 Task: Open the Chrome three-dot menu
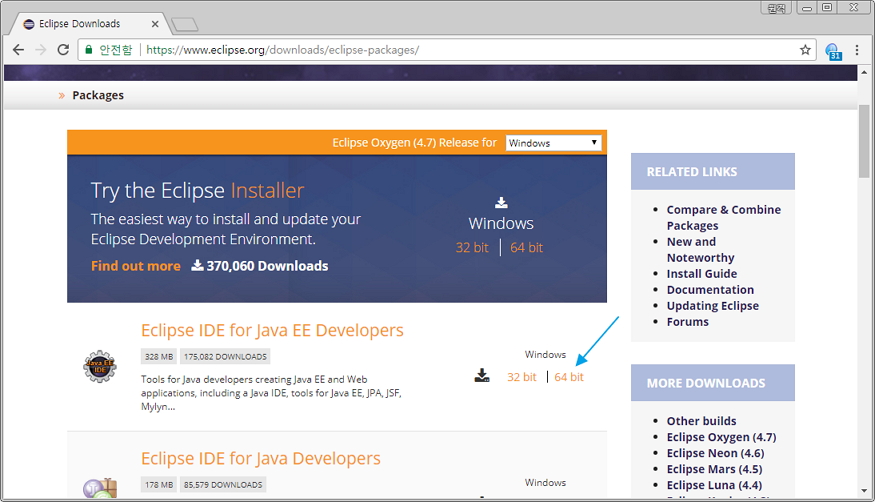[857, 50]
